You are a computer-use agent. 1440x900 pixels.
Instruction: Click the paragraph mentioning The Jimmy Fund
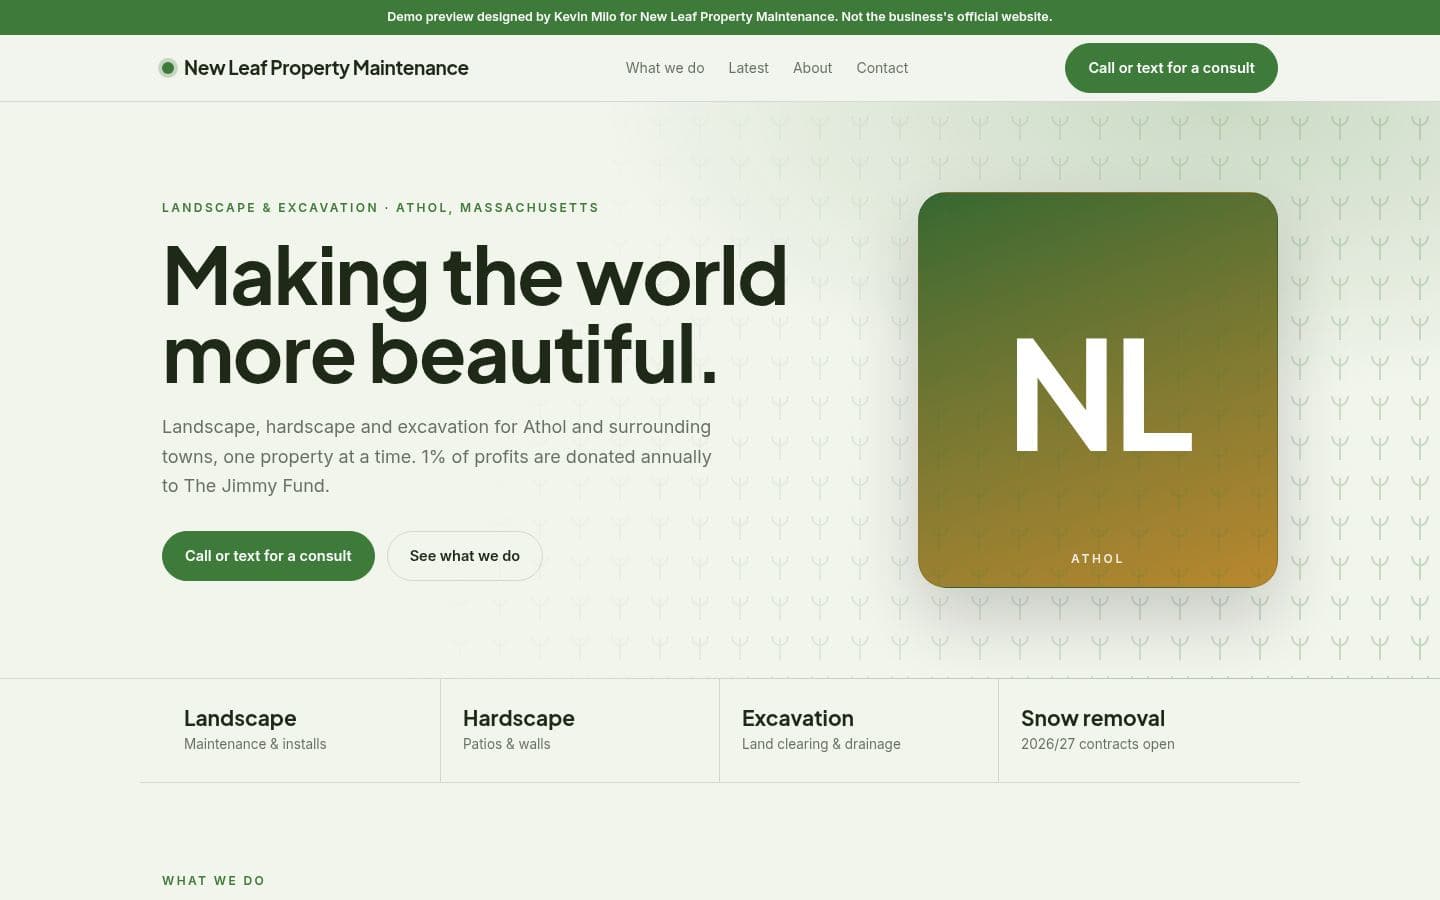pos(437,456)
